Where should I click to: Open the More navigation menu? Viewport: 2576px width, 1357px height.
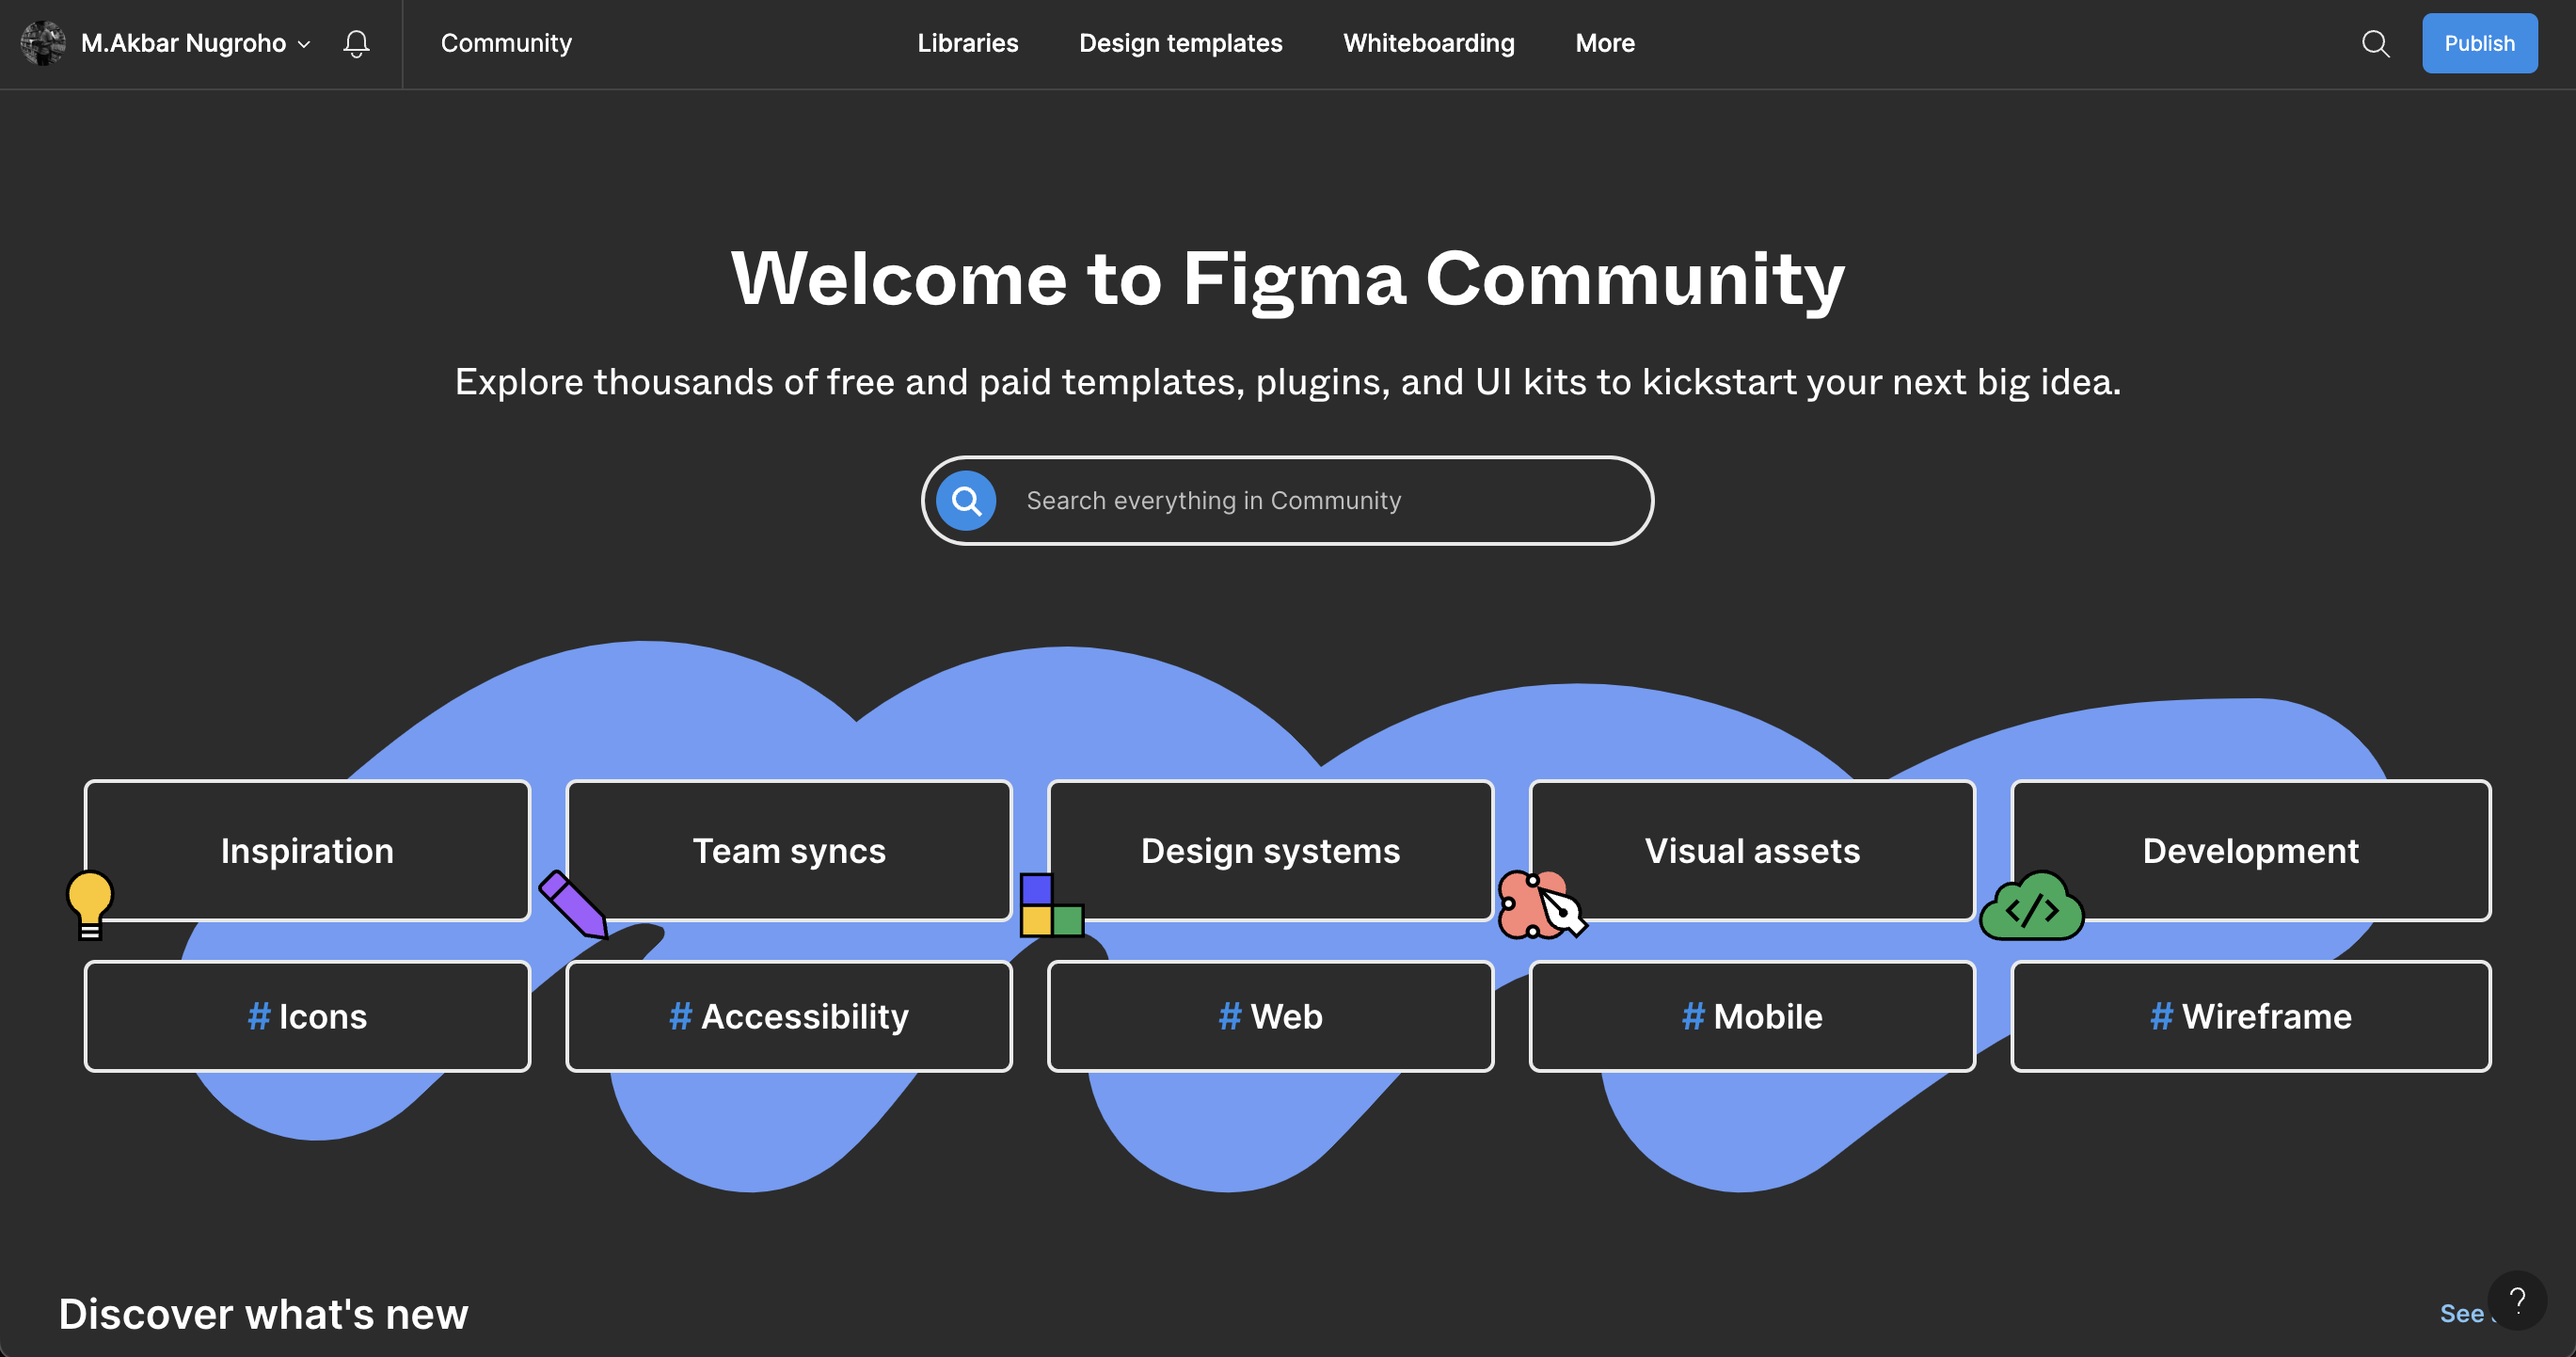1604,43
